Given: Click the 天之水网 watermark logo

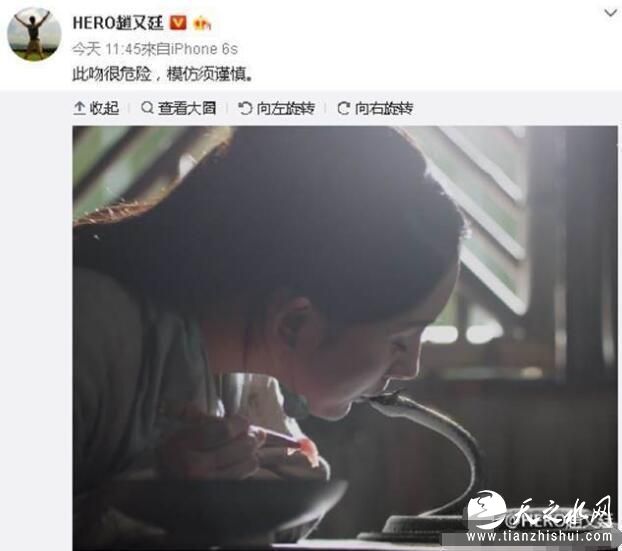Looking at the screenshot, I should click(540, 511).
